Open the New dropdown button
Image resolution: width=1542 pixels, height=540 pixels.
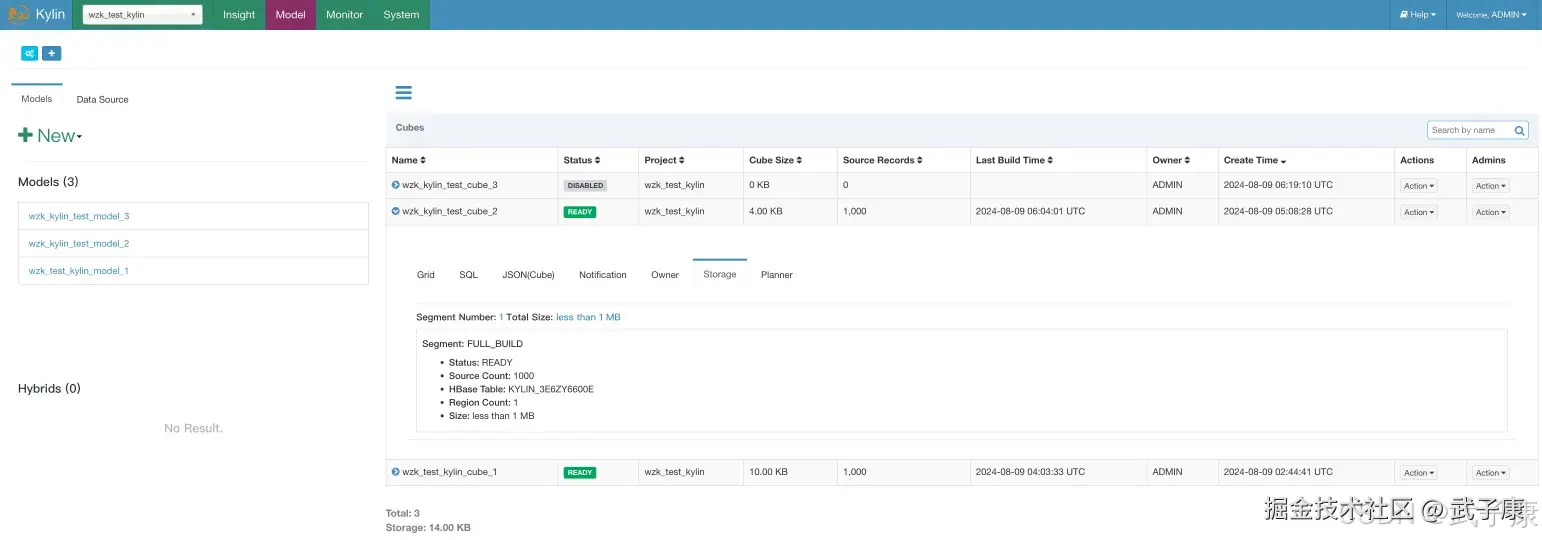click(50, 135)
